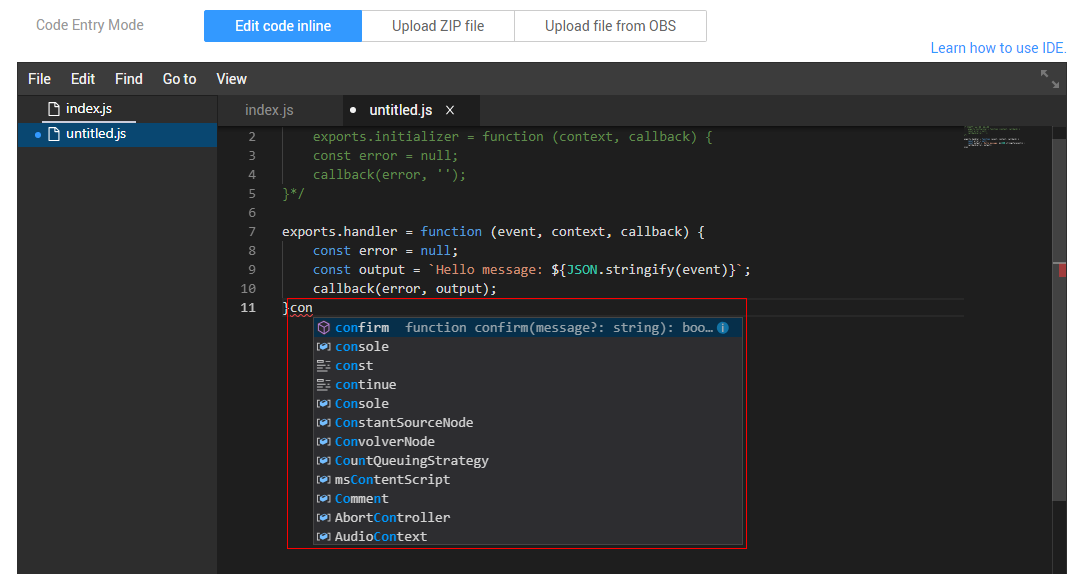Image resolution: width=1078 pixels, height=574 pixels.
Task: Click variable icon beside CountQueuingStrategy
Action: point(323,461)
